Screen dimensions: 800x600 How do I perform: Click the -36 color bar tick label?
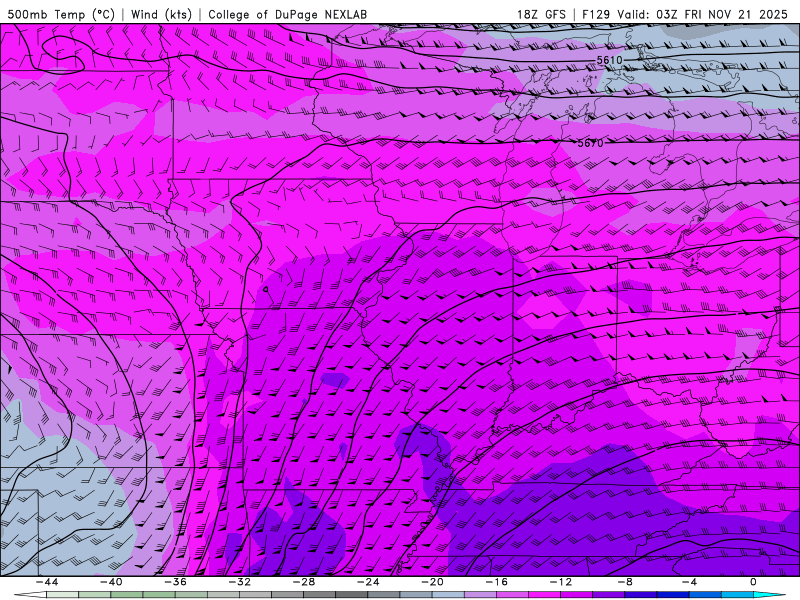pos(175,582)
